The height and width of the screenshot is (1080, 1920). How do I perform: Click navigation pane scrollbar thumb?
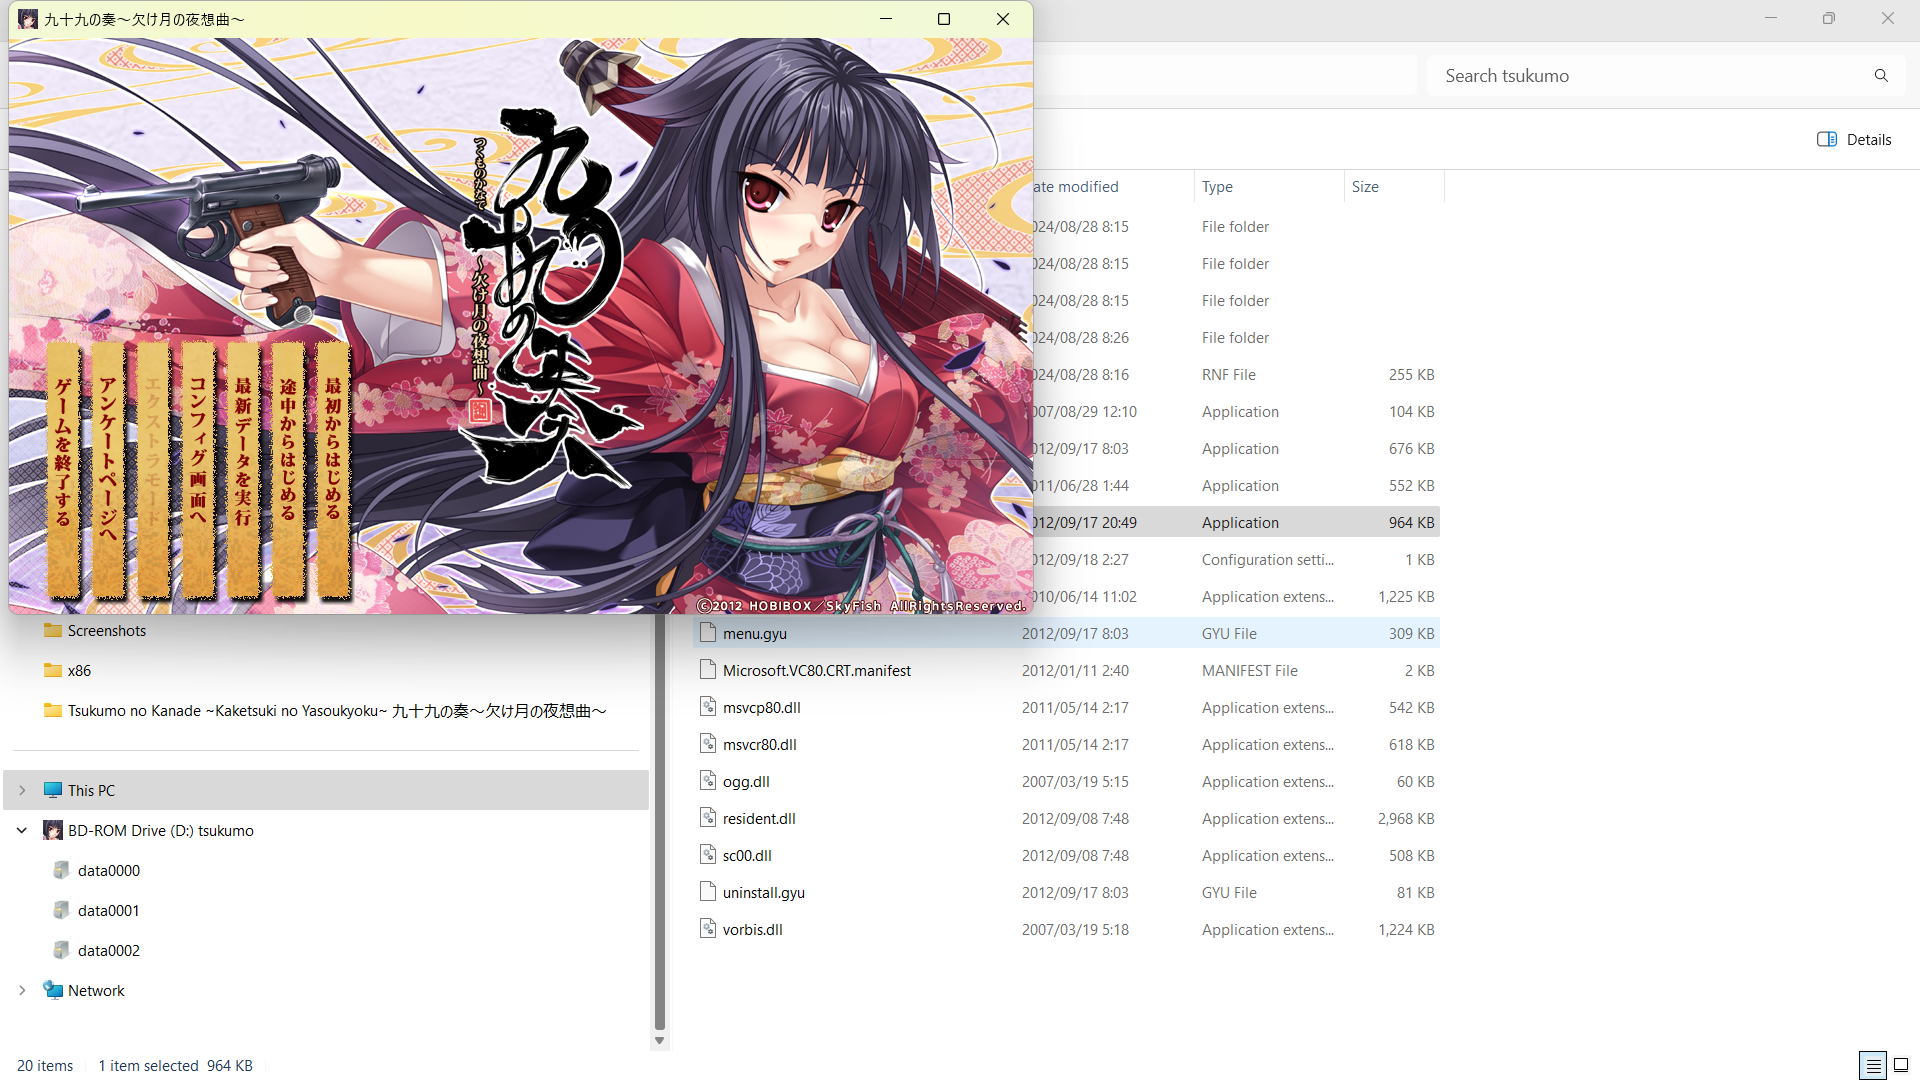coord(659,822)
